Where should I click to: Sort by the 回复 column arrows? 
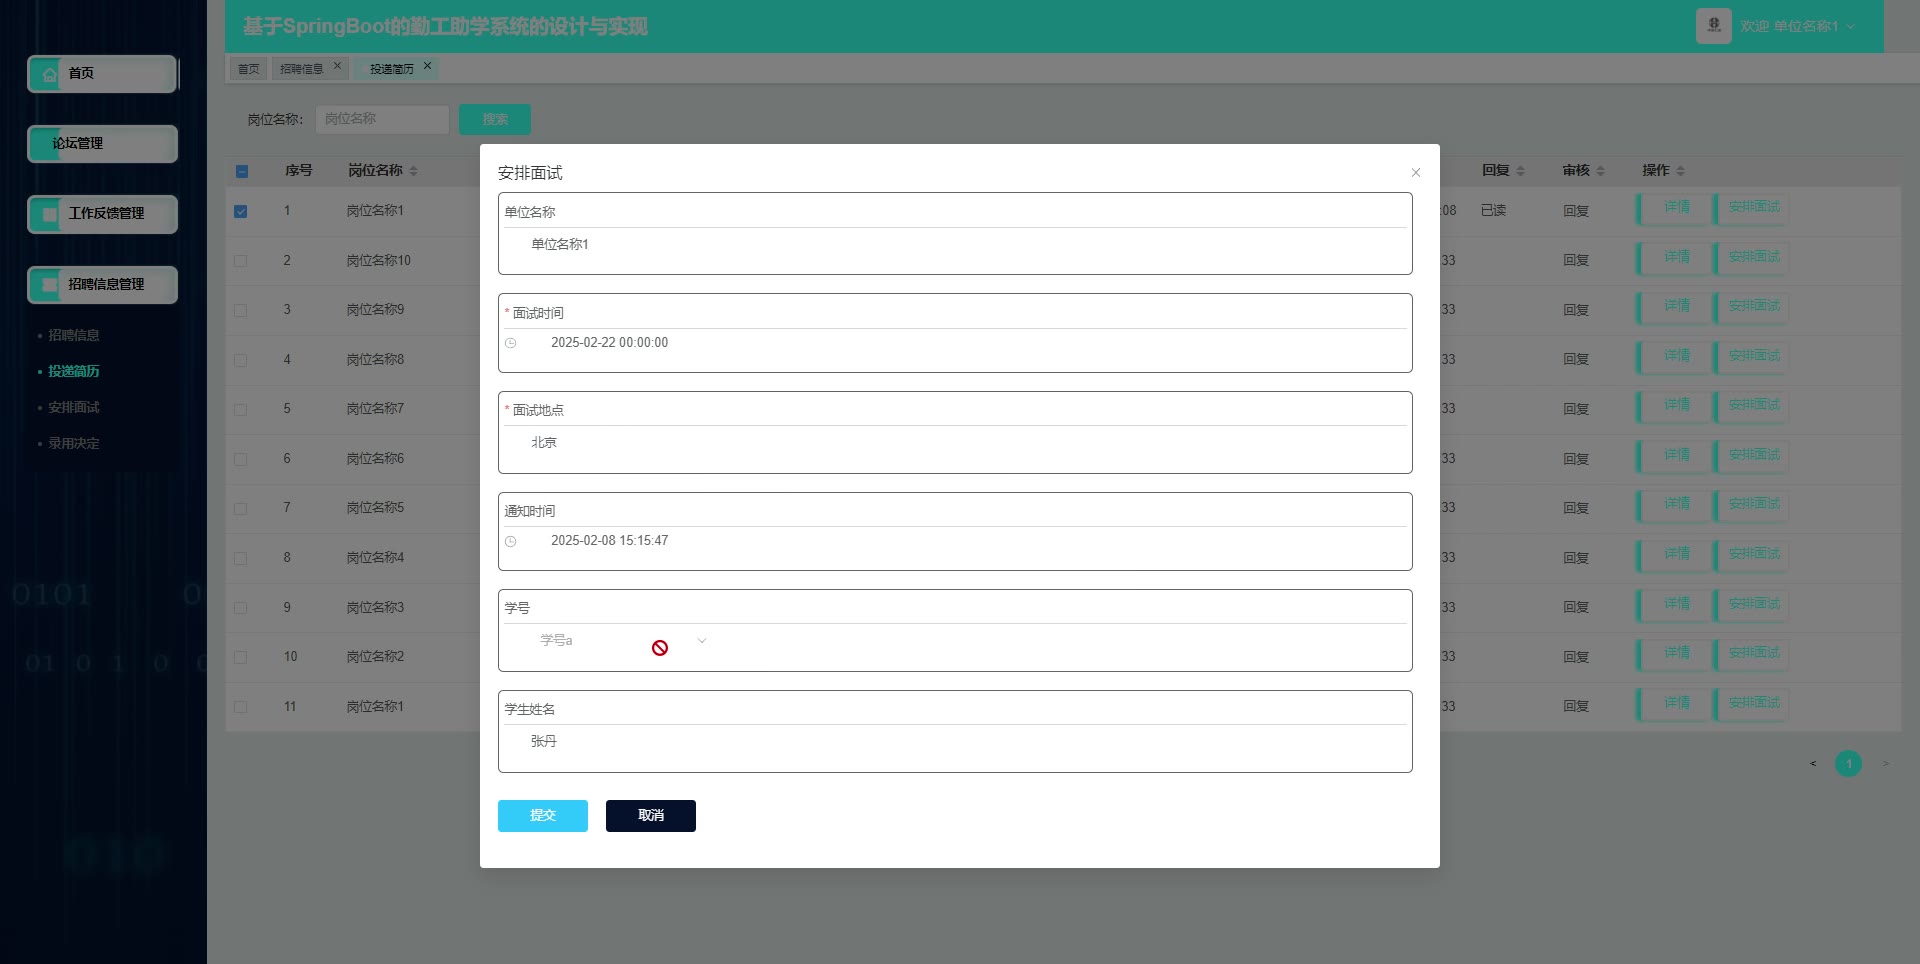(1520, 171)
